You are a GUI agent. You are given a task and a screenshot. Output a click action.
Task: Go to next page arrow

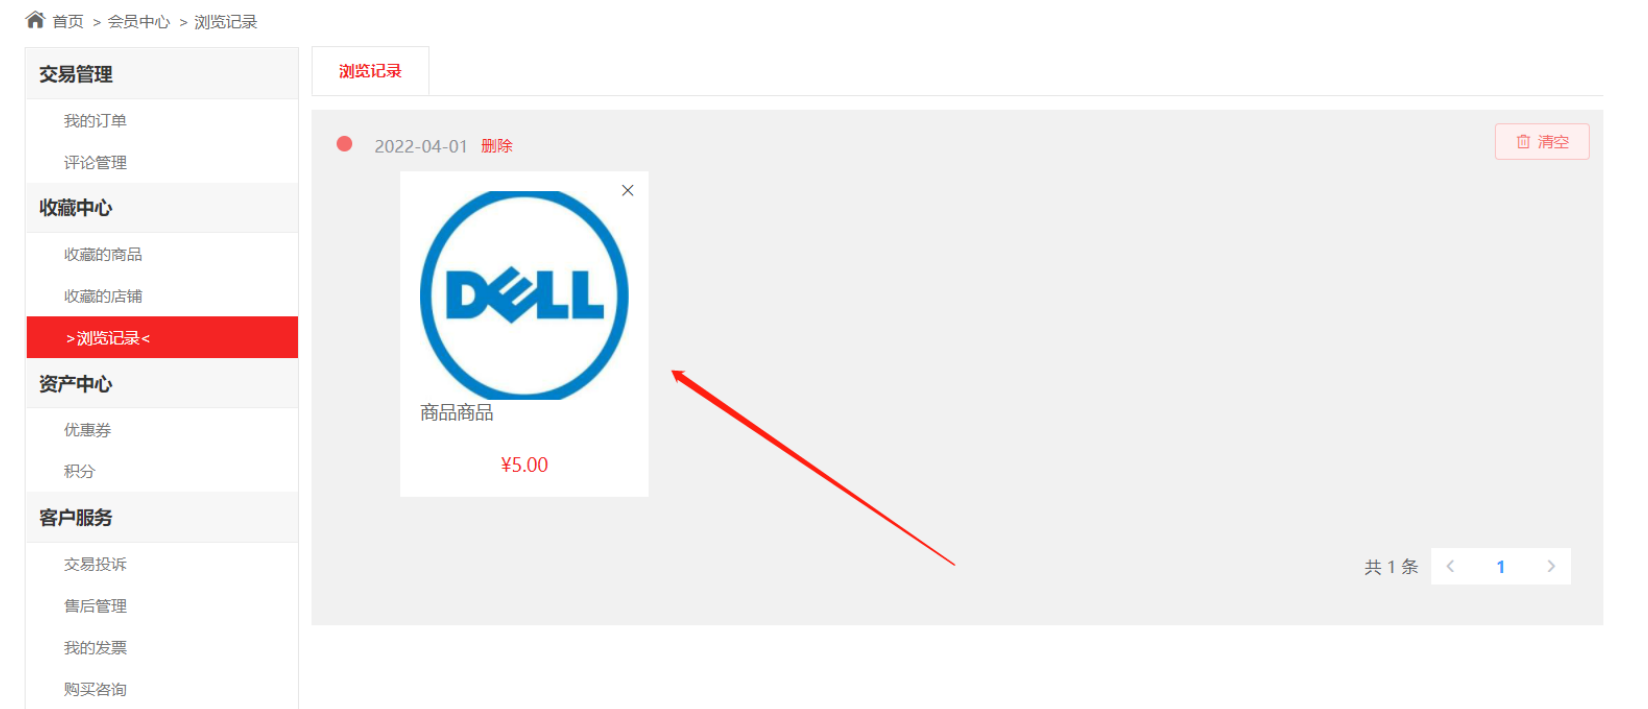coord(1551,566)
